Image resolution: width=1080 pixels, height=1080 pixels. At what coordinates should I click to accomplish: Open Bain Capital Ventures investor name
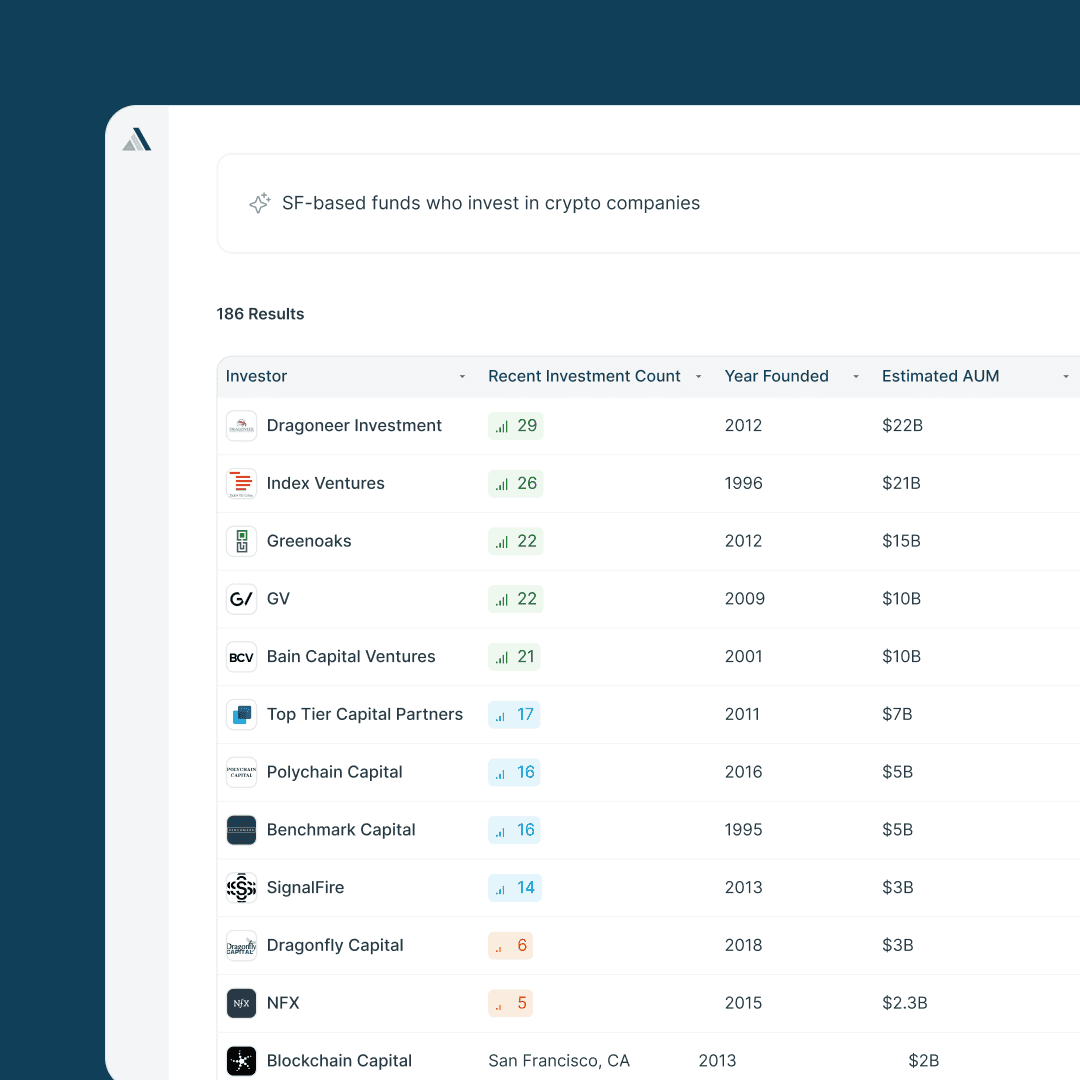pos(351,657)
